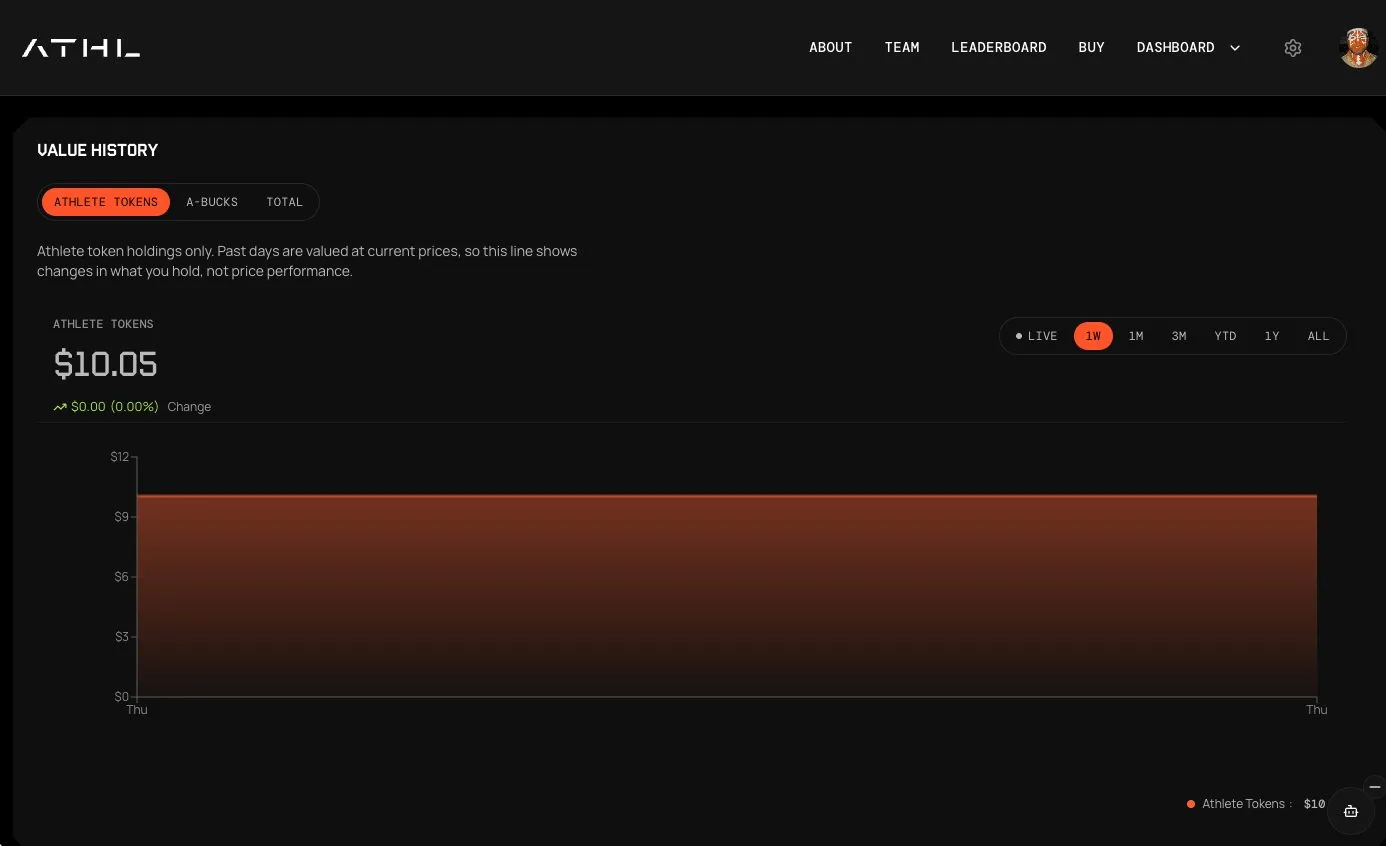Viewport: 1386px width, 846px height.
Task: Switch to the A-Bucks tab
Action: tap(212, 202)
